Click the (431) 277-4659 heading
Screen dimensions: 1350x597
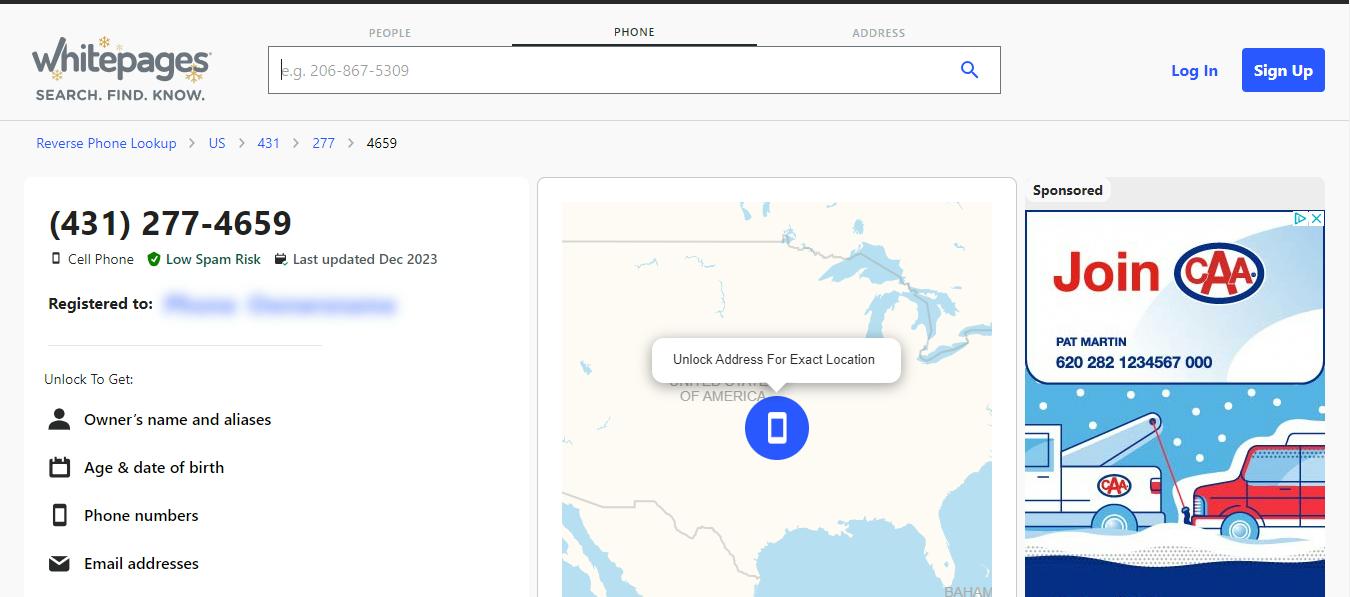[x=170, y=223]
